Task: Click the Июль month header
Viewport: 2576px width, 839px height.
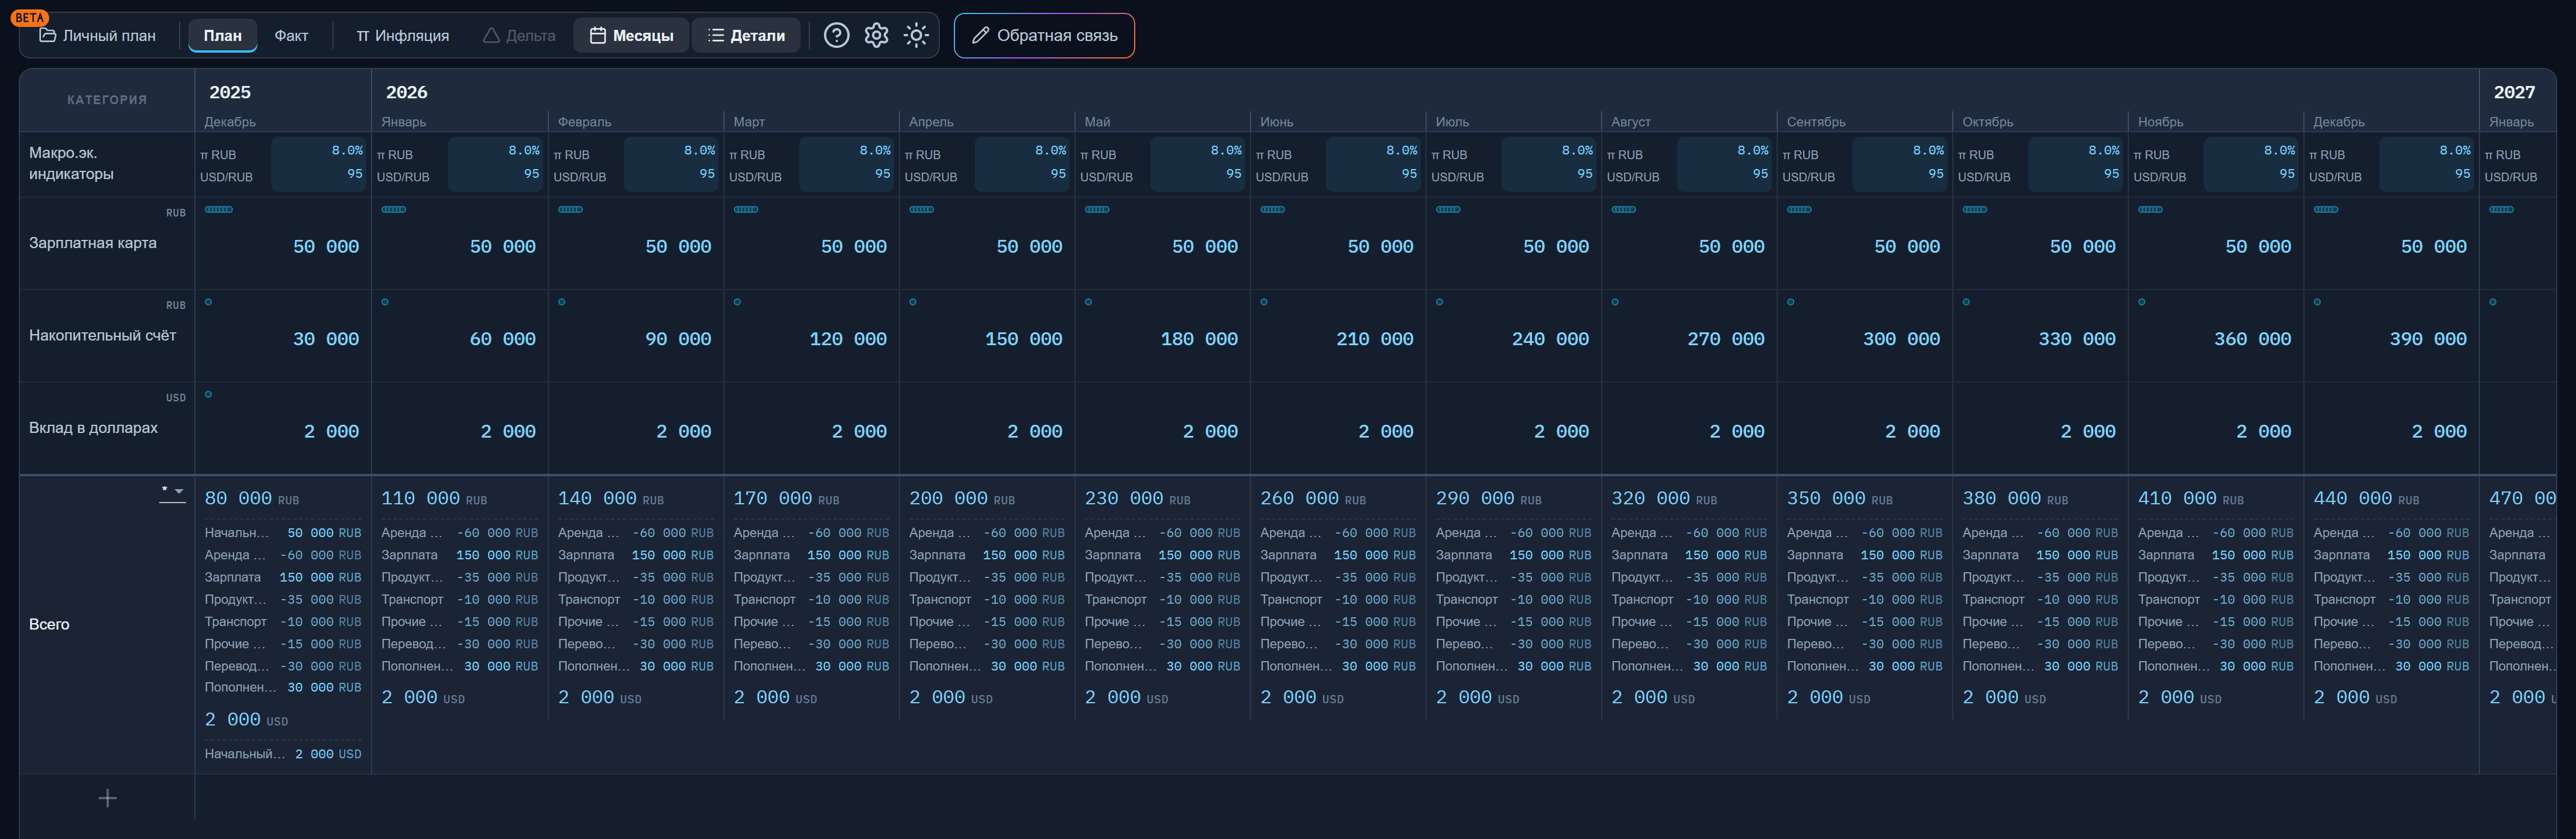Action: [1452, 122]
